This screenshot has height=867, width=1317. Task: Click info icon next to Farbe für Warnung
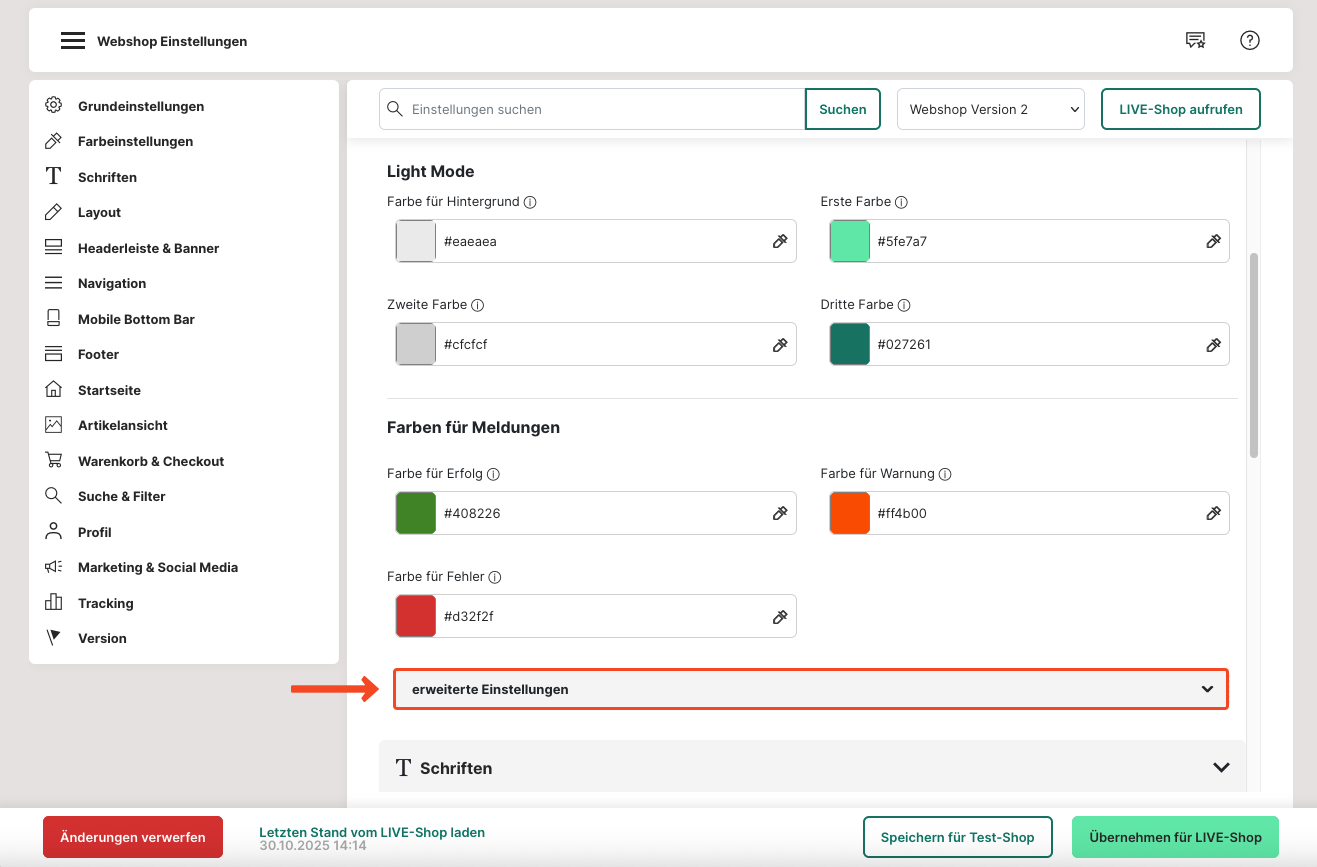pyautogui.click(x=945, y=474)
